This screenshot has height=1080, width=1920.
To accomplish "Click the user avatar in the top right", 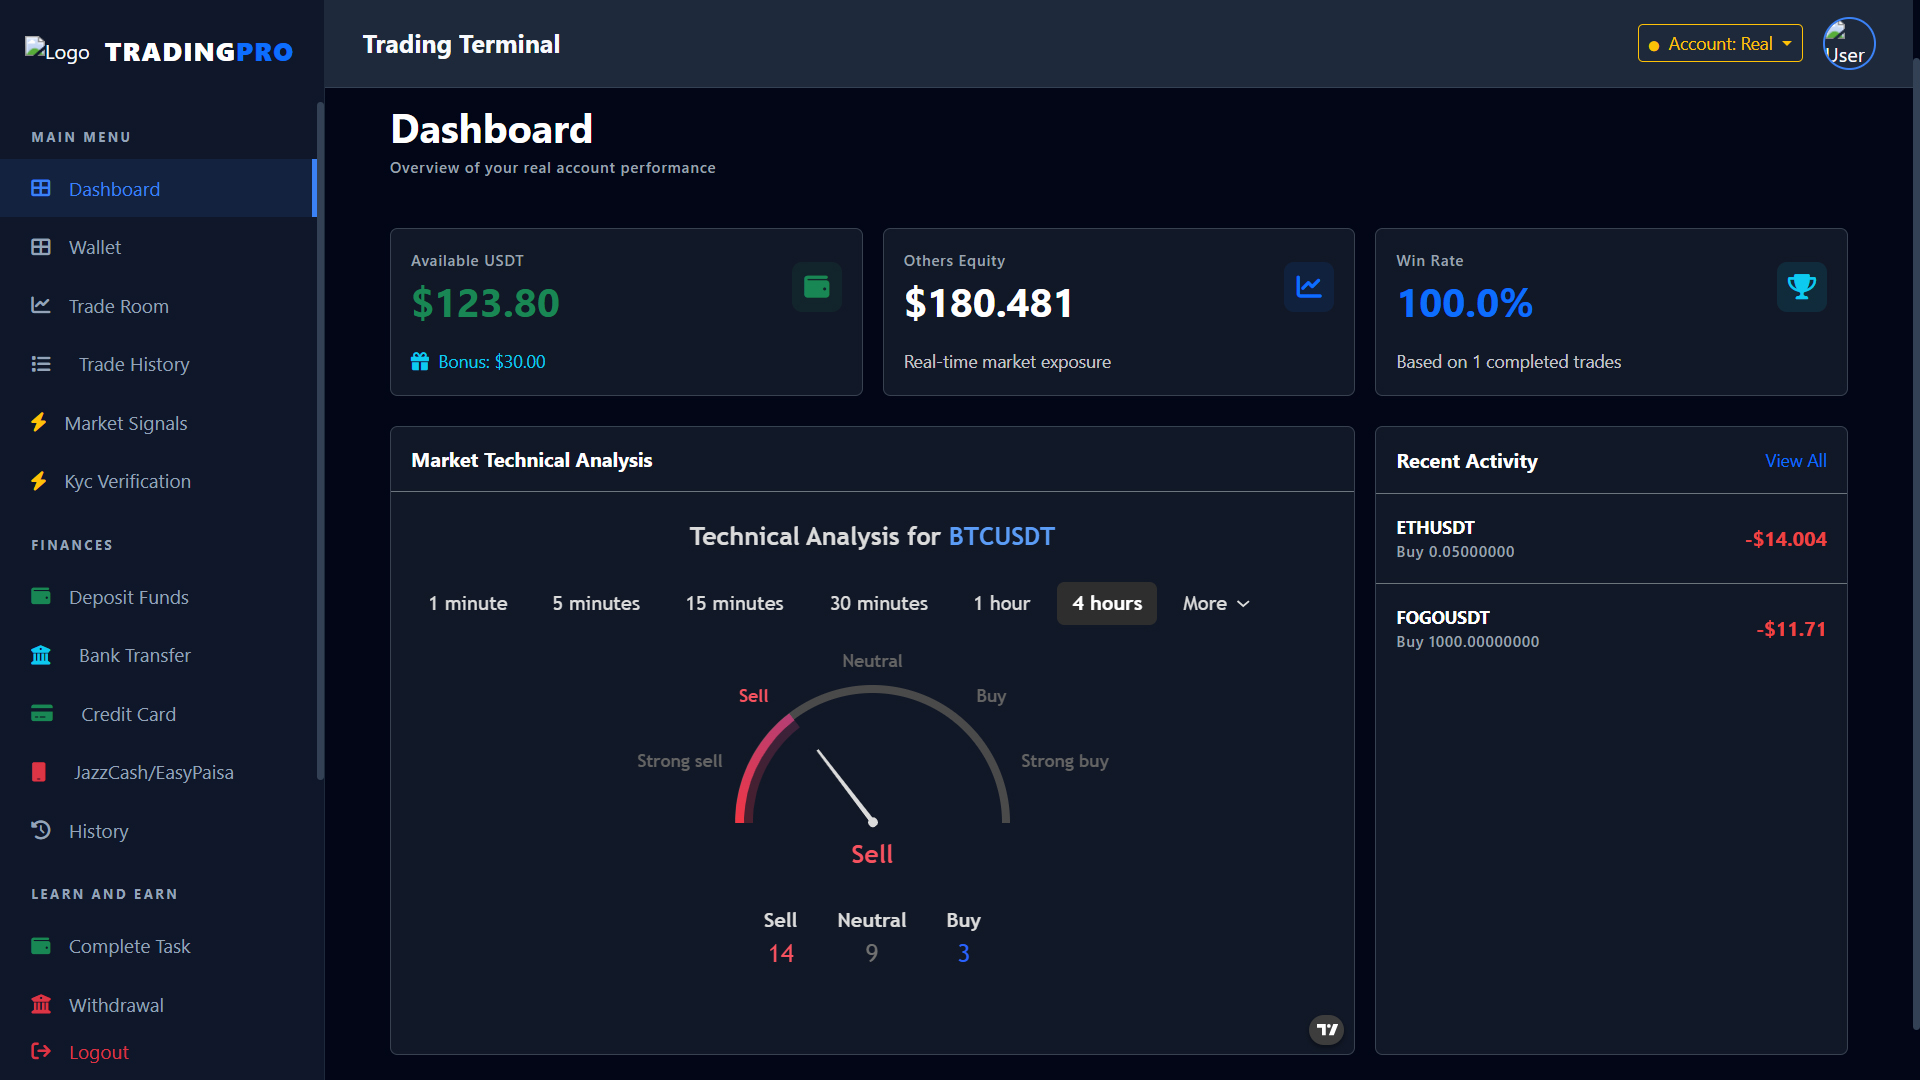I will (x=1847, y=43).
